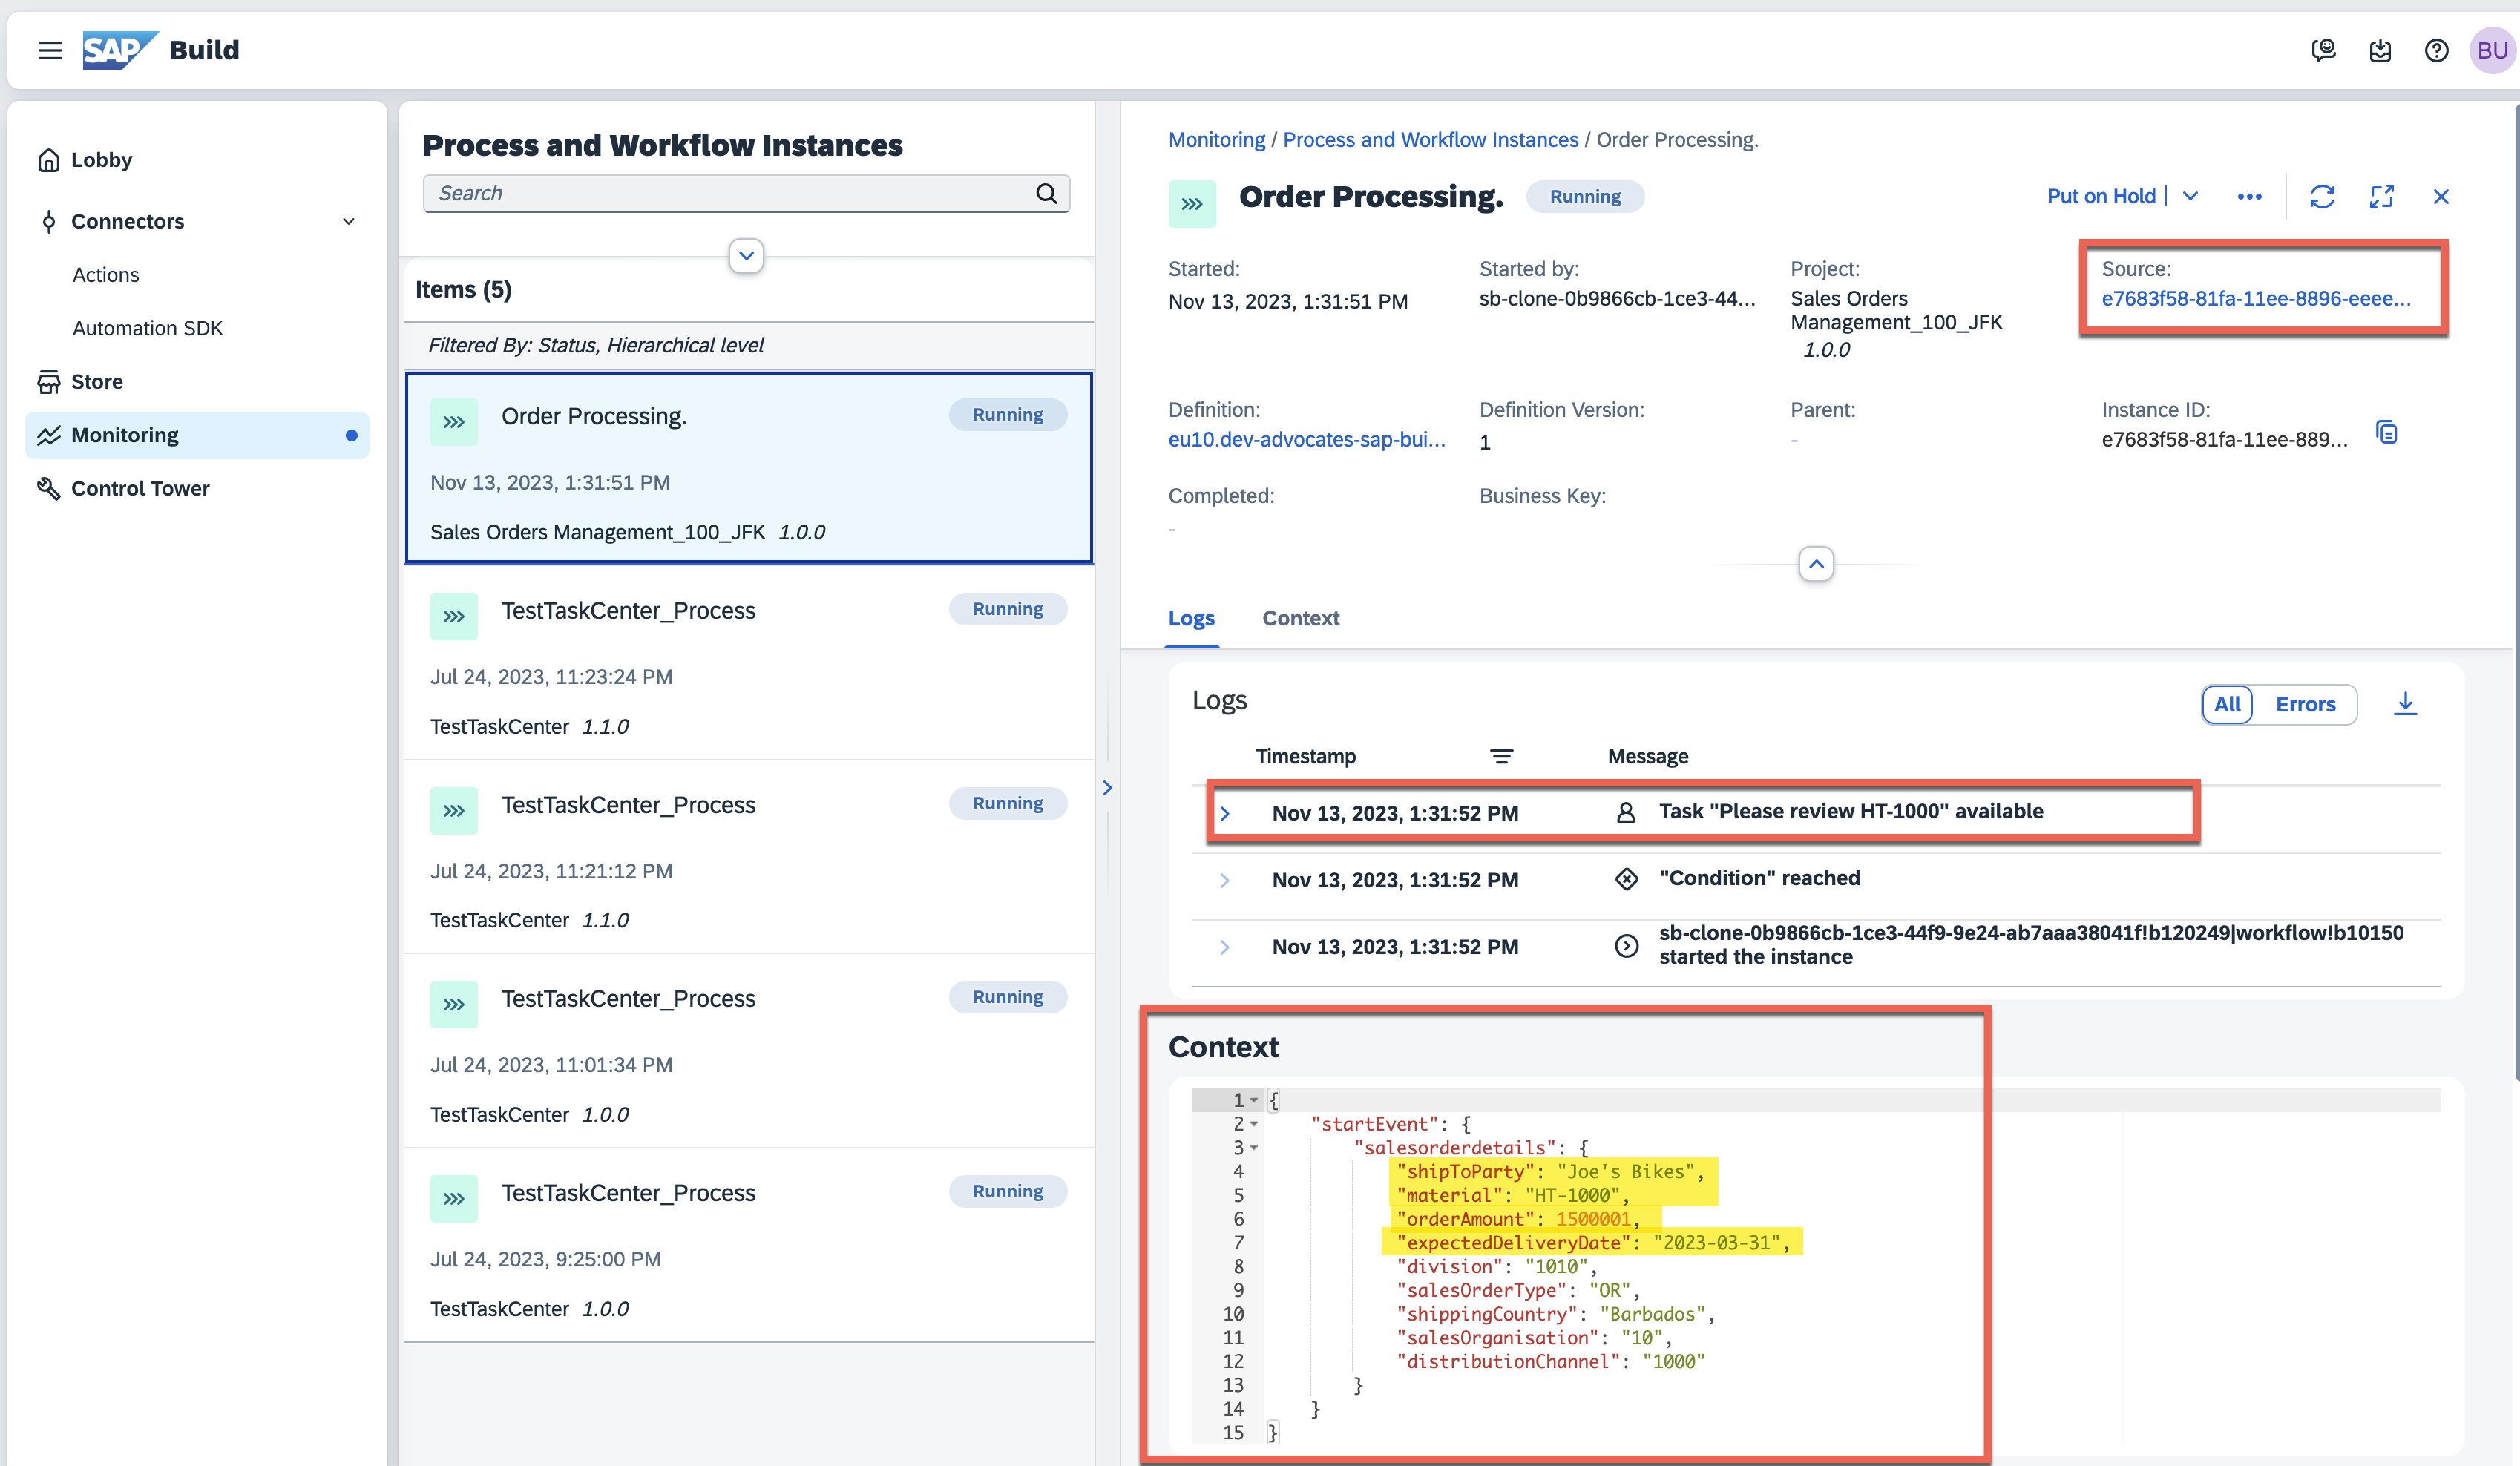Open the feedback chat icon in header
This screenshot has width=2520, height=1466.
pyautogui.click(x=2323, y=50)
